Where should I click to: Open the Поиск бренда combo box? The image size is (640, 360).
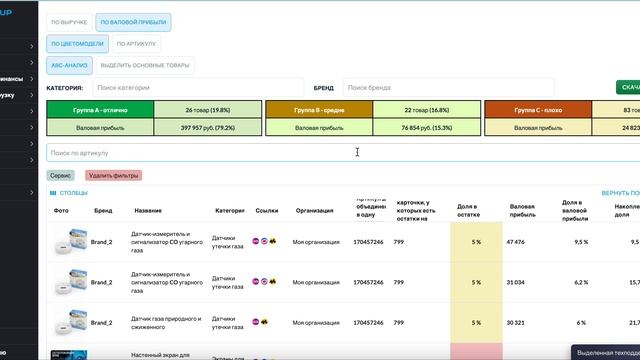(x=449, y=88)
